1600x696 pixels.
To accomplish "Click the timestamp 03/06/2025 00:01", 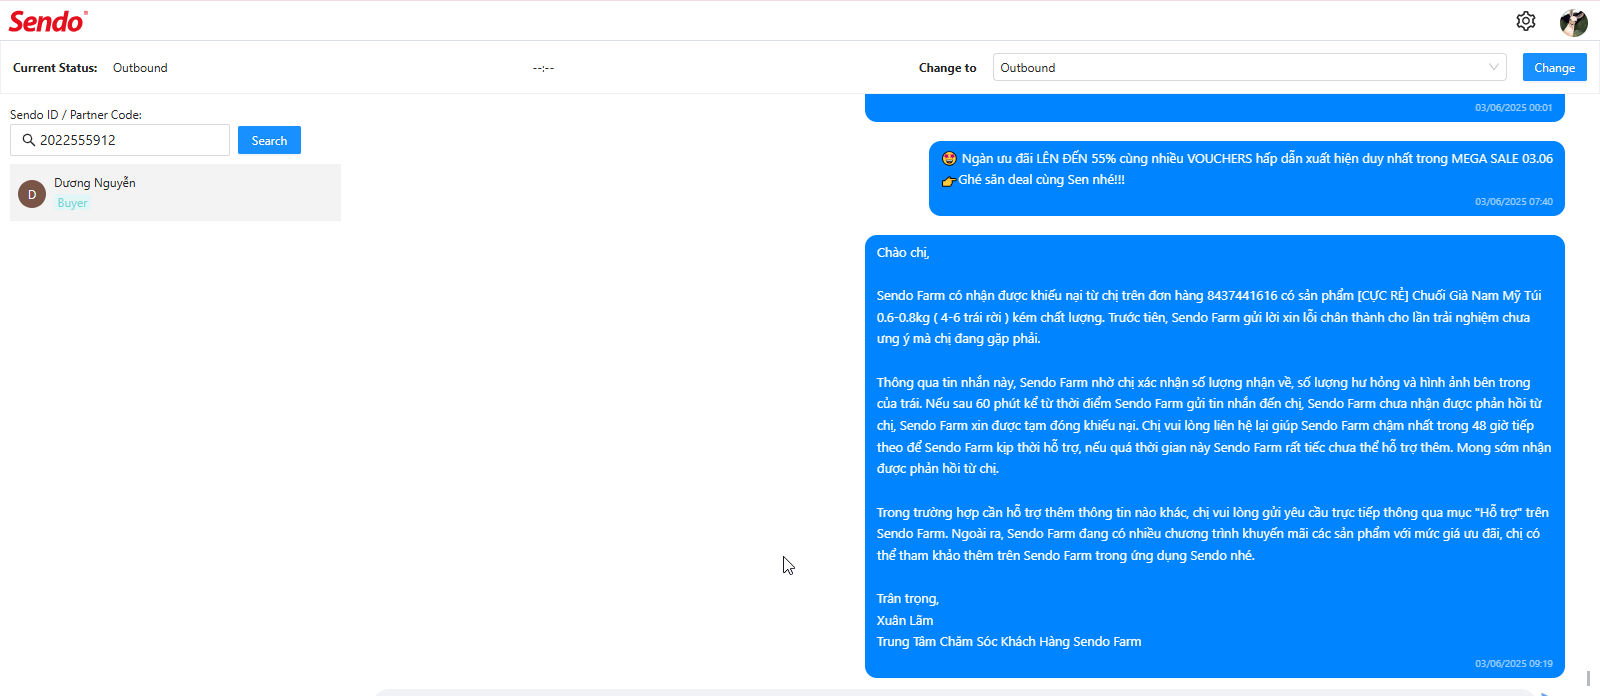I will click(x=1514, y=108).
